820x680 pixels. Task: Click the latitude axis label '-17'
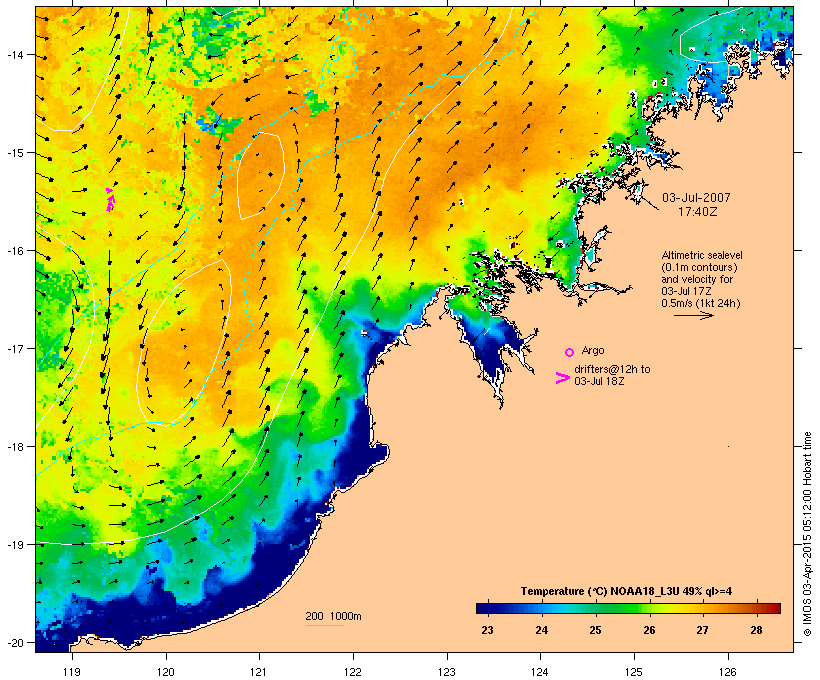coord(14,348)
